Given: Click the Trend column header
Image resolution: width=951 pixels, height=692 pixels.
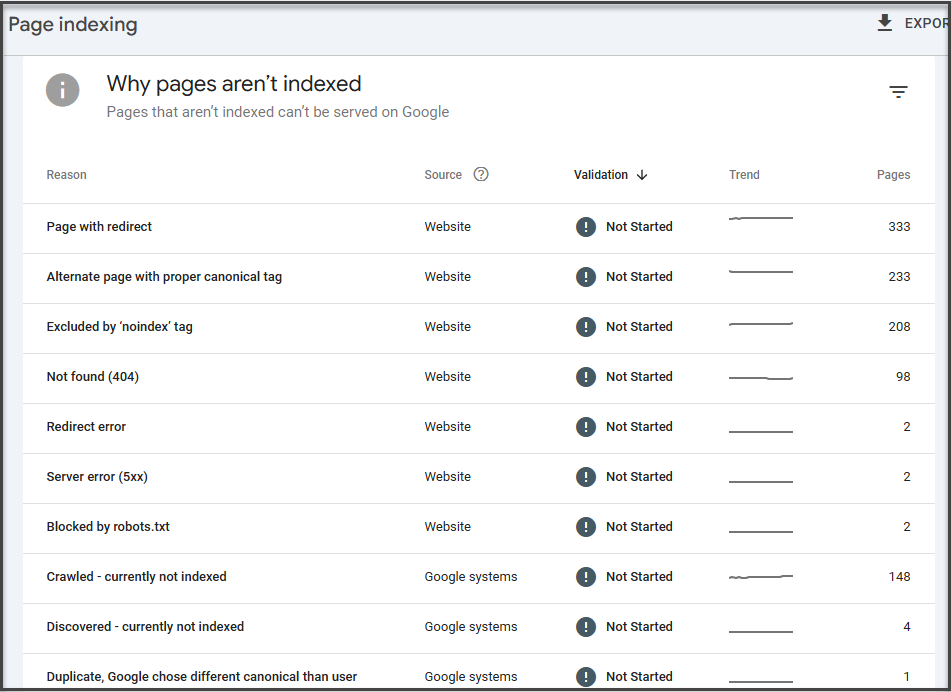Looking at the screenshot, I should coord(744,175).
